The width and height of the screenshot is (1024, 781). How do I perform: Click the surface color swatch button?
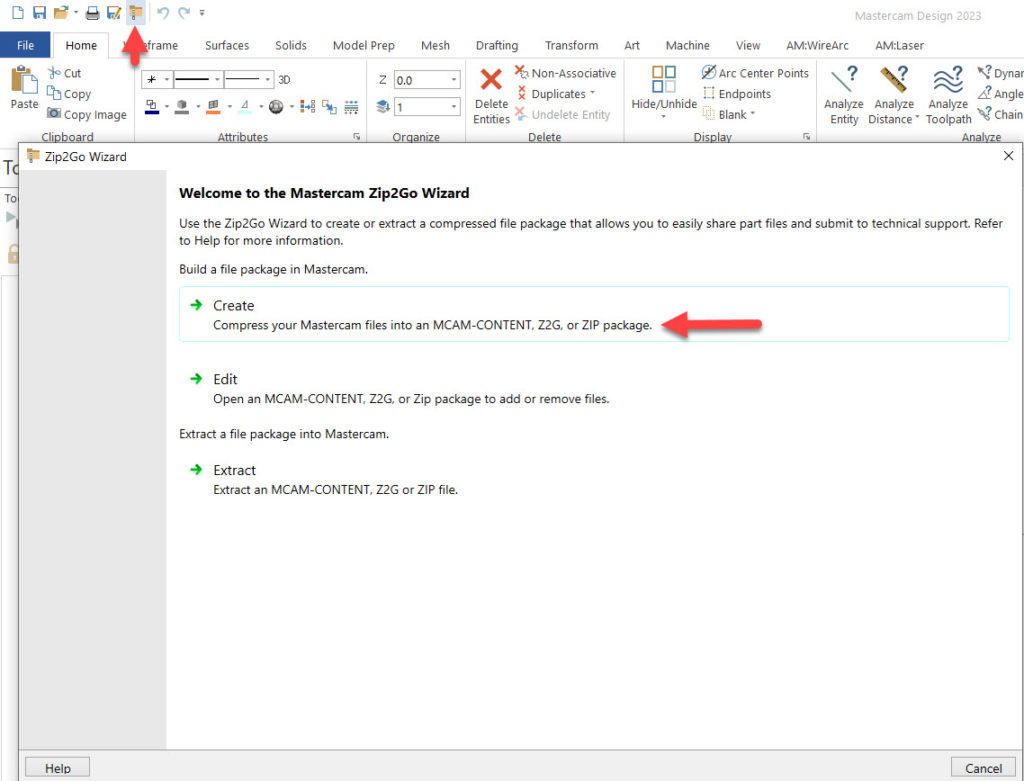pyautogui.click(x=213, y=106)
